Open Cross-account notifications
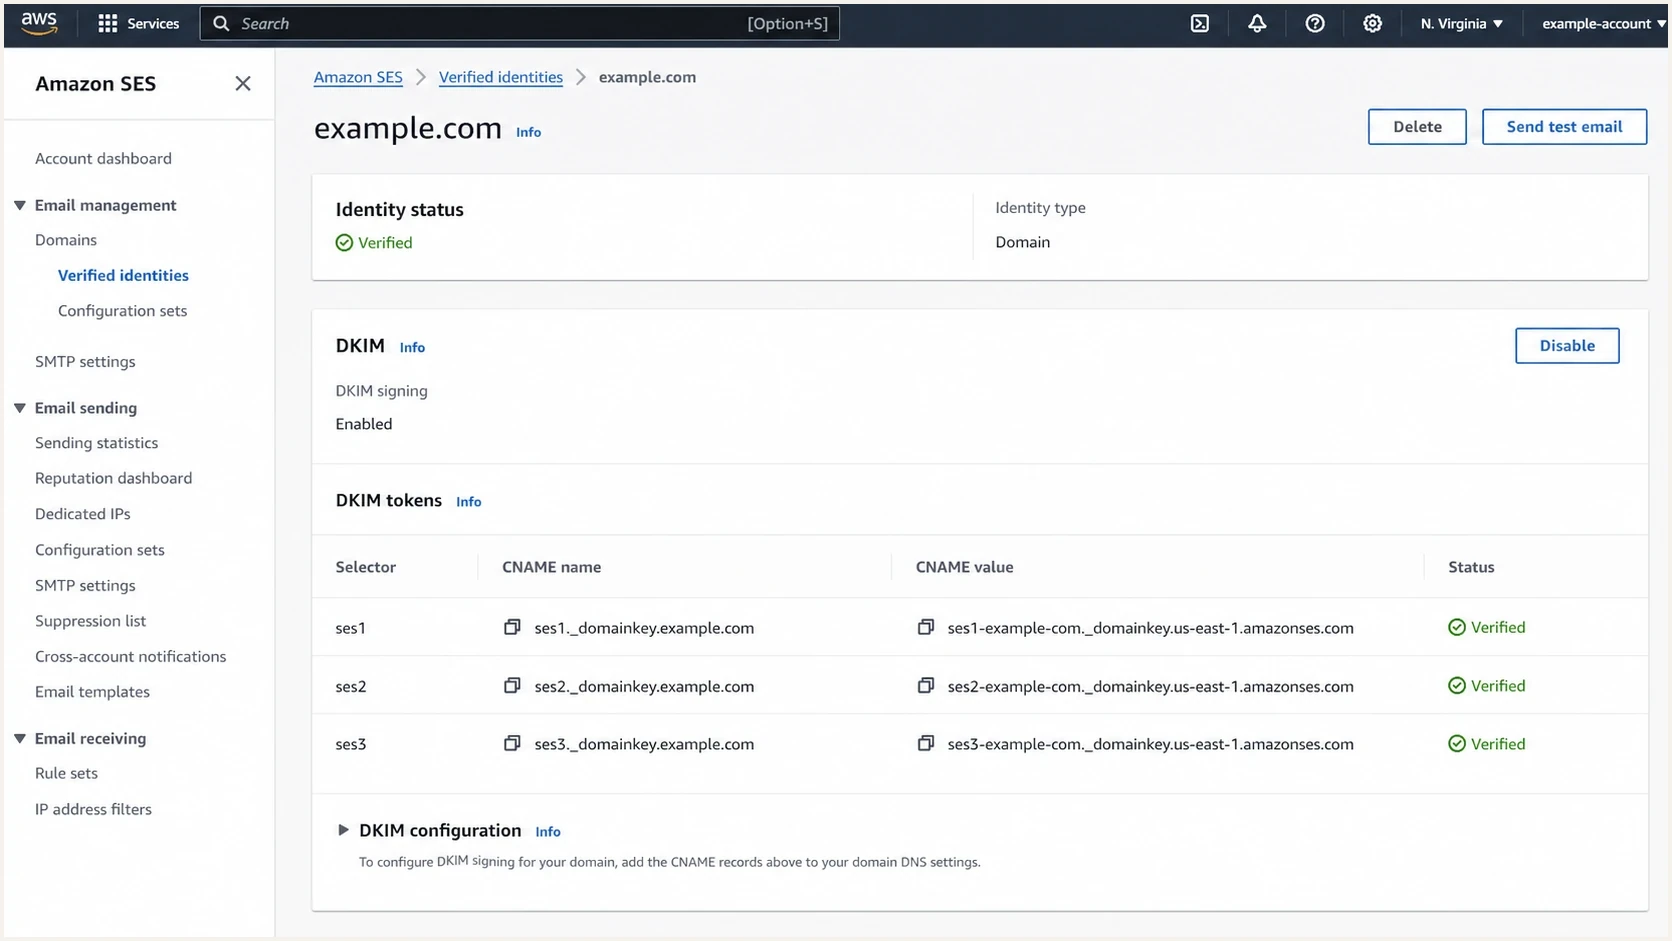 click(x=130, y=656)
